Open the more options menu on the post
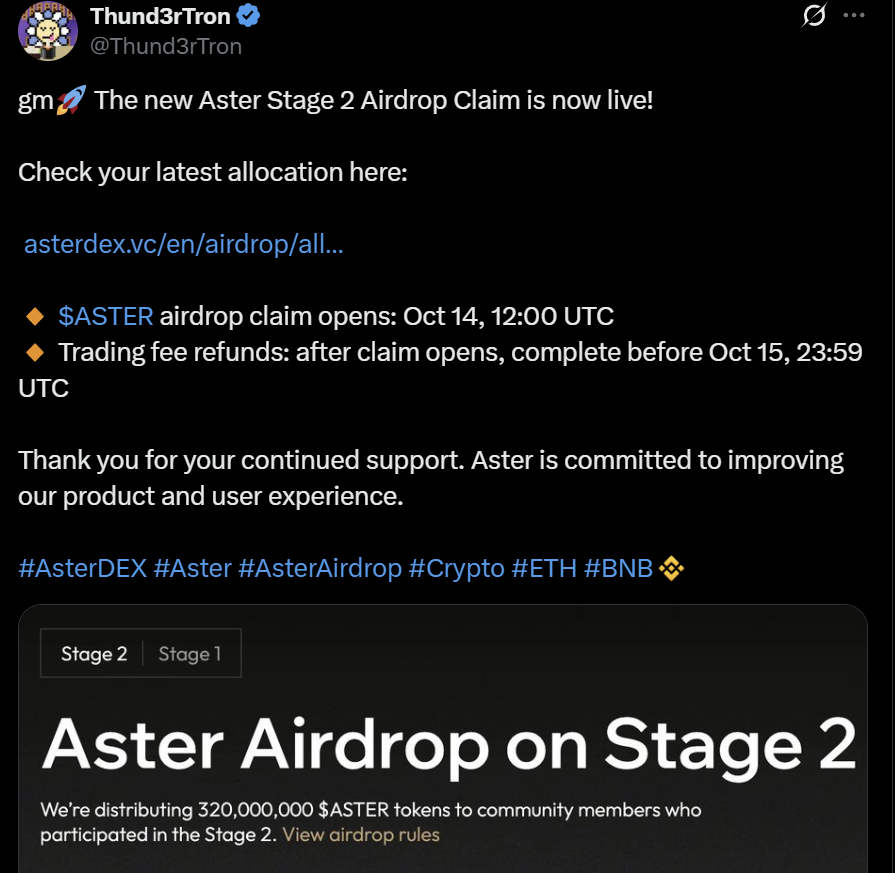 pos(855,13)
